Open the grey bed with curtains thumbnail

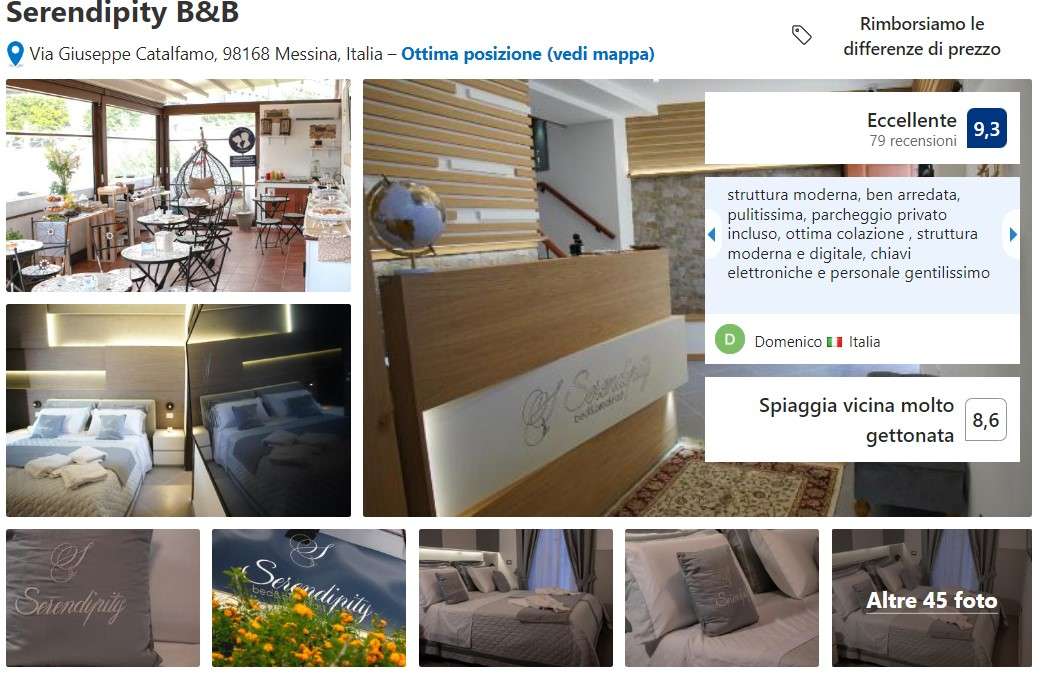point(516,598)
